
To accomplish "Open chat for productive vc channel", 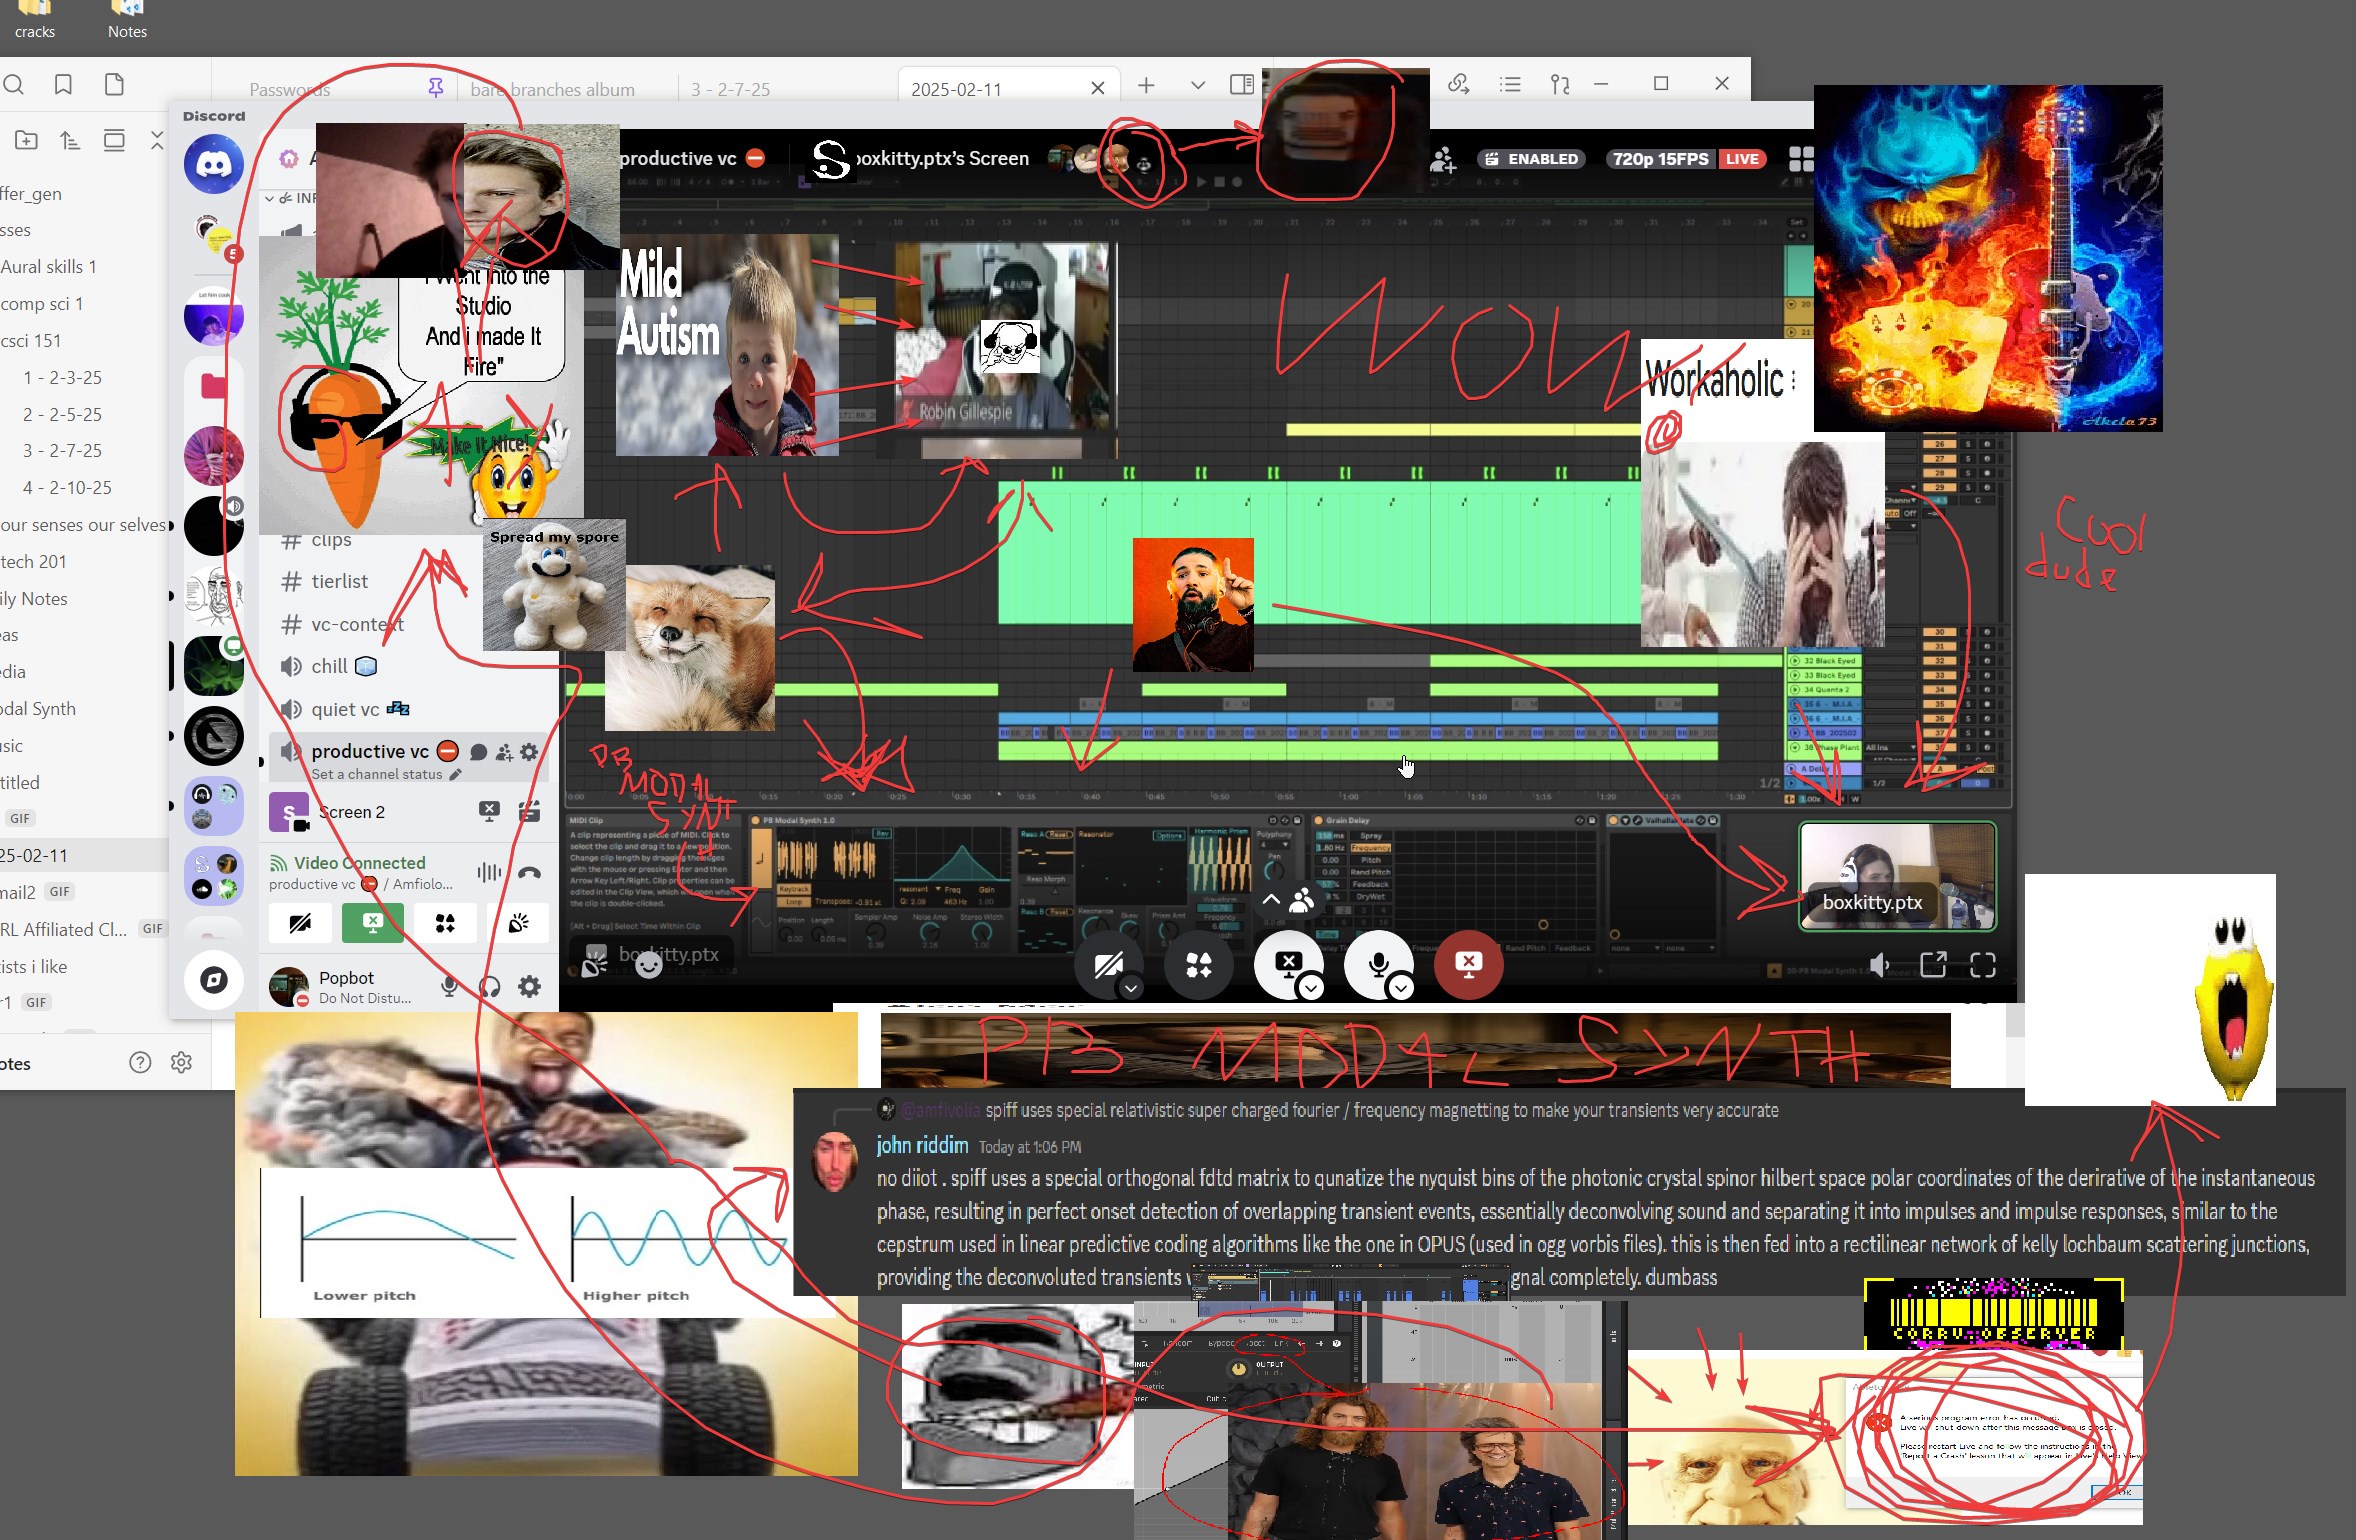I will (478, 752).
